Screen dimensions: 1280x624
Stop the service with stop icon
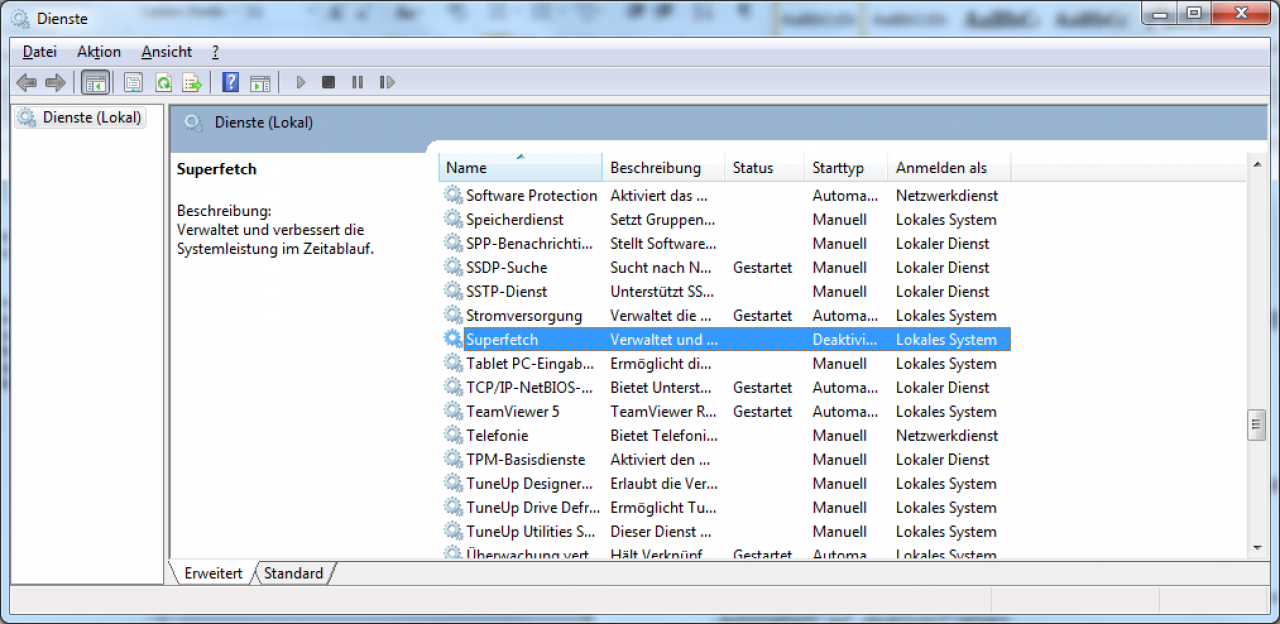(x=328, y=82)
